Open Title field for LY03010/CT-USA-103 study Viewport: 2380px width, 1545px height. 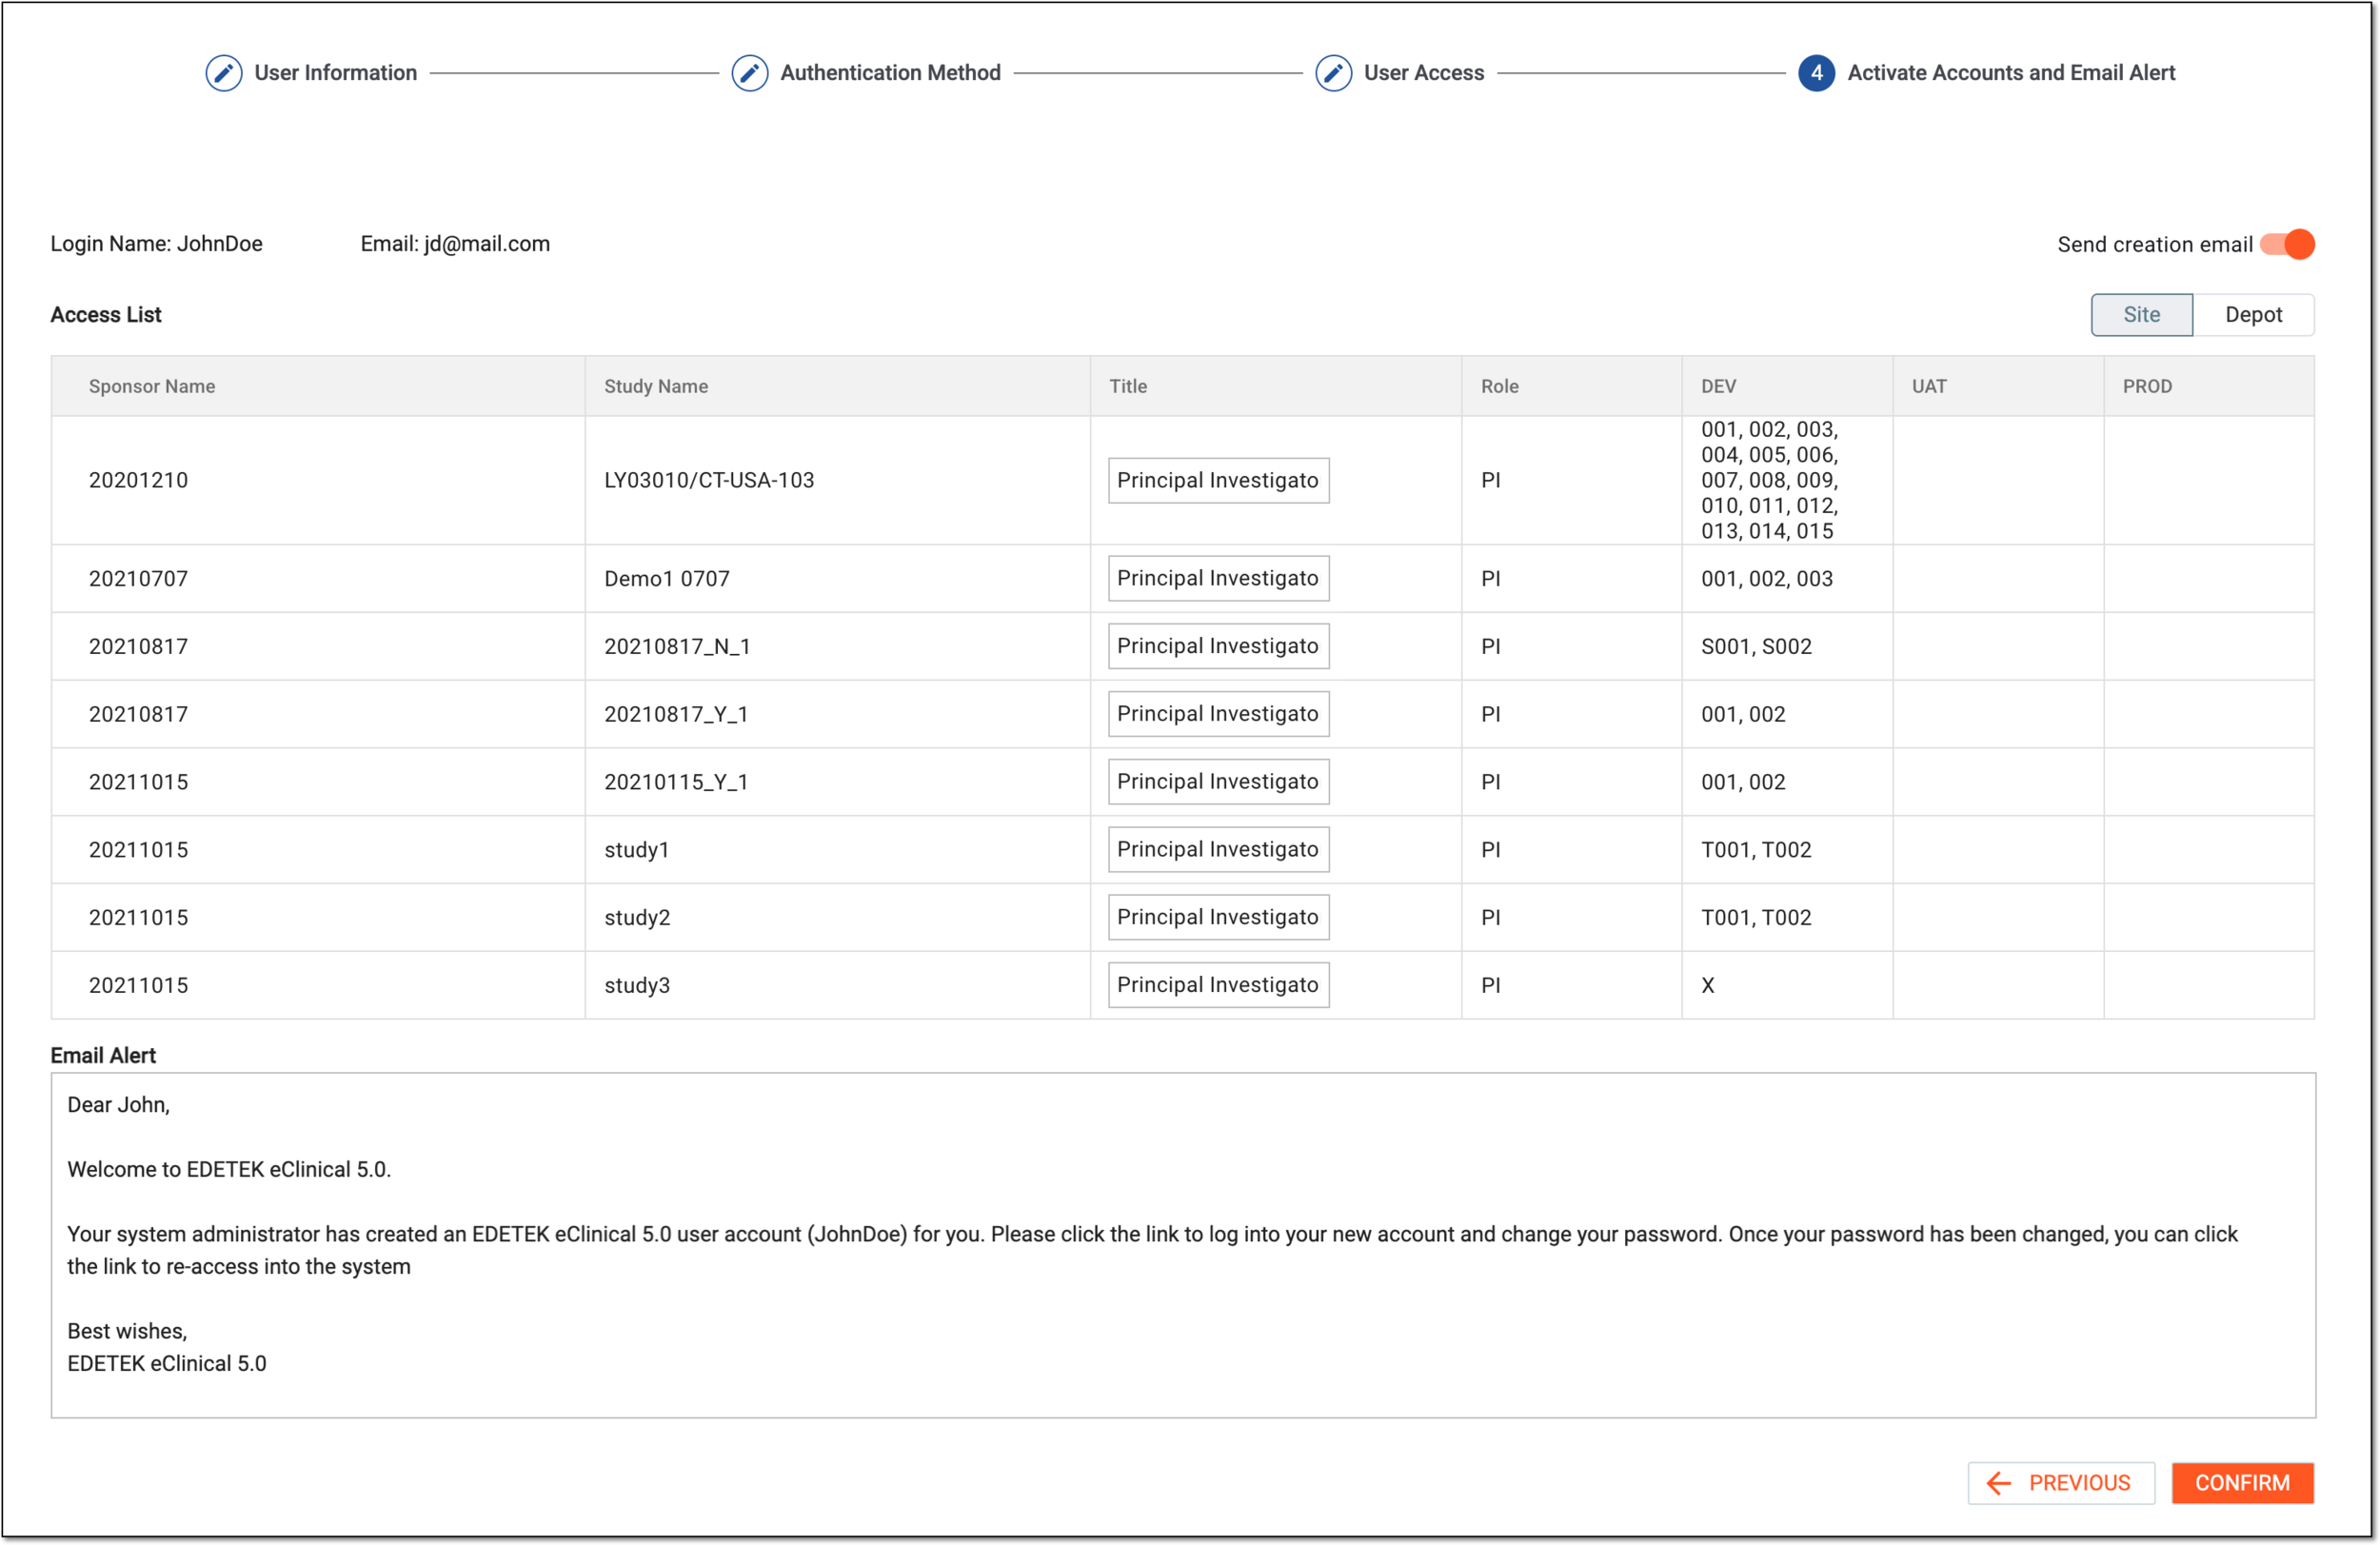tap(1218, 481)
